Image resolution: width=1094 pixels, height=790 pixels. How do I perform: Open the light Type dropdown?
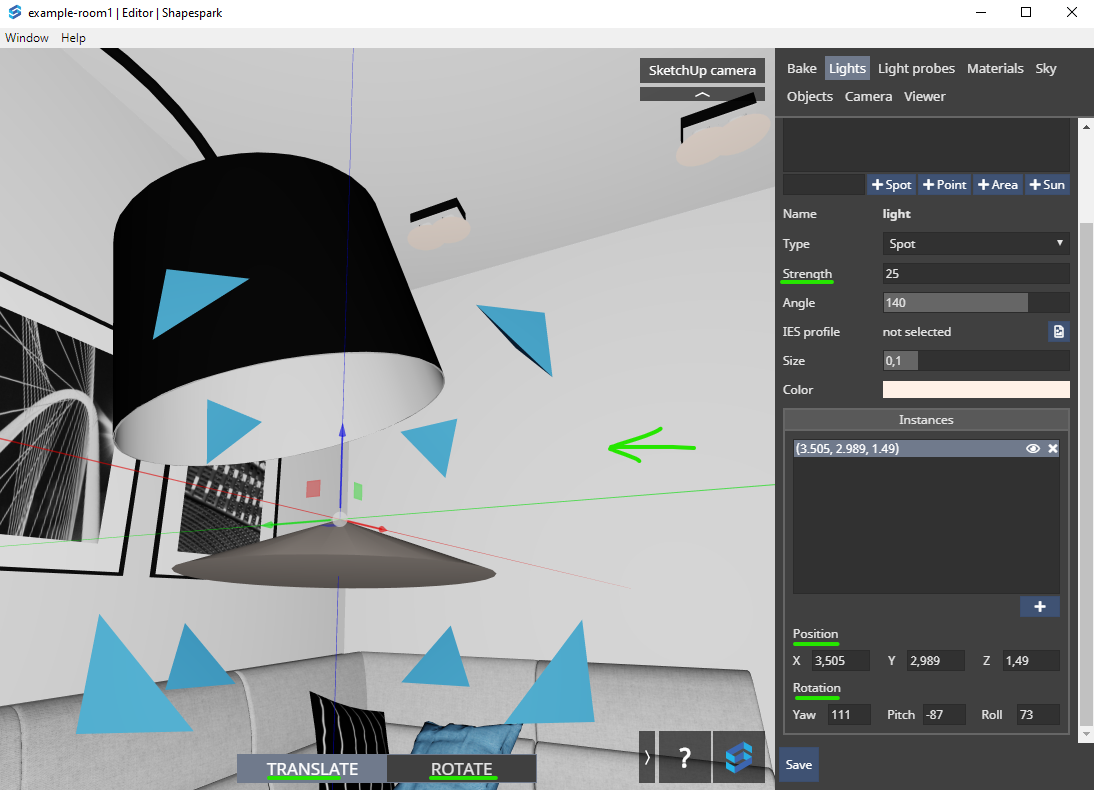click(975, 243)
